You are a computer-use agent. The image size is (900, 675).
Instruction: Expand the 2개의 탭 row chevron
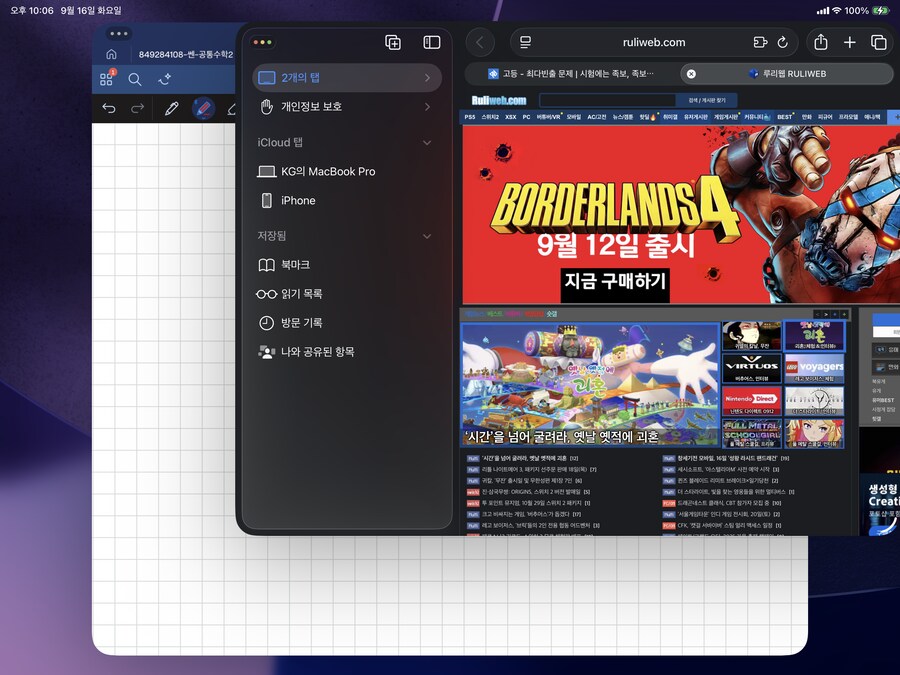click(428, 77)
